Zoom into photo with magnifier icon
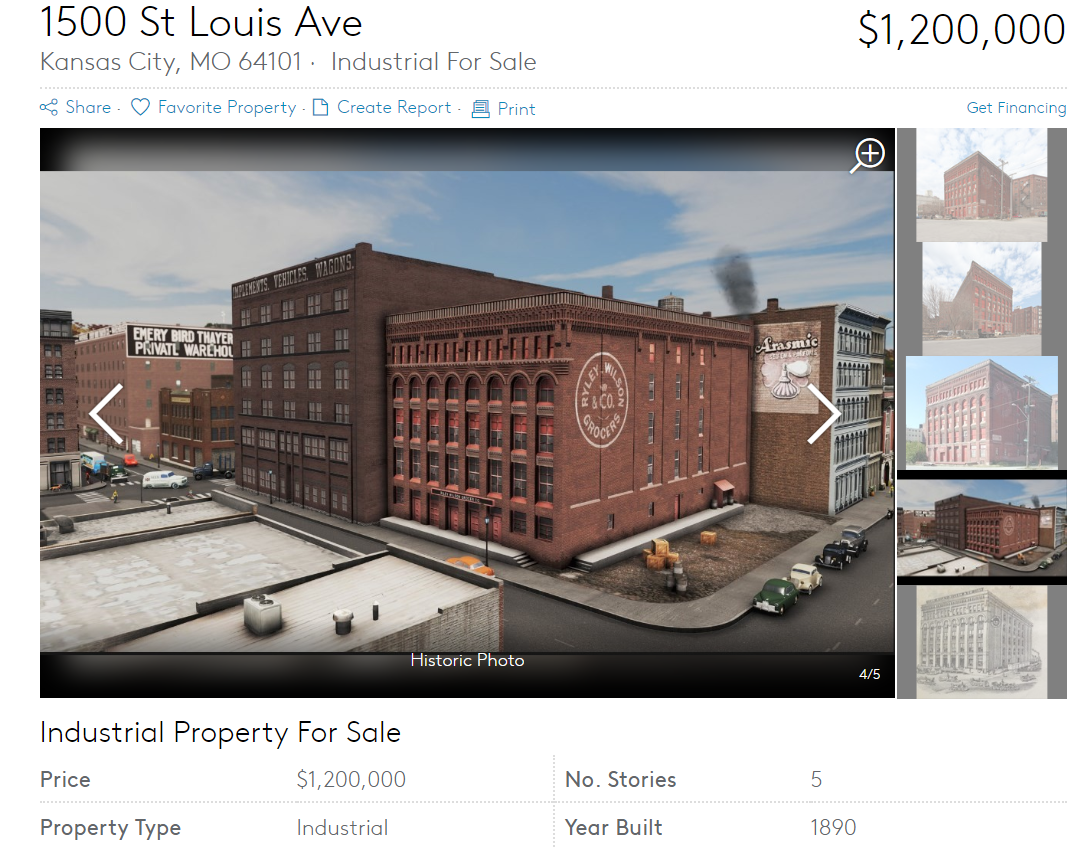This screenshot has height=849, width=1085. [x=868, y=155]
